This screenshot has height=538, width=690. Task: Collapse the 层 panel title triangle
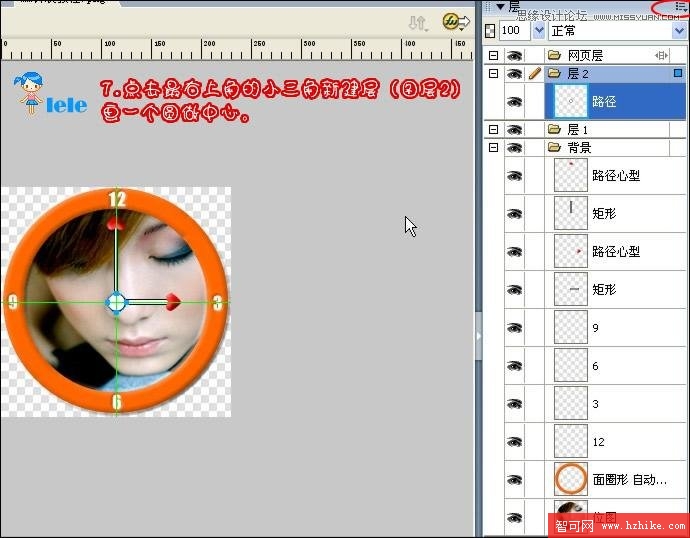pyautogui.click(x=500, y=7)
